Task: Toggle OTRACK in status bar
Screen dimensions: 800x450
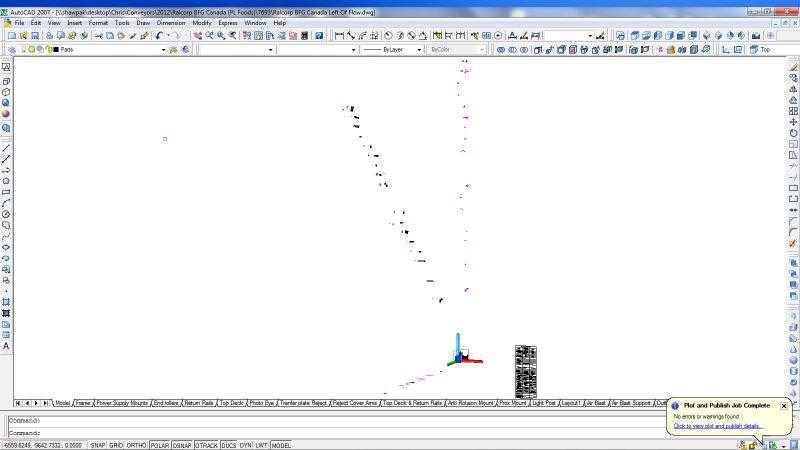Action: pyautogui.click(x=206, y=445)
